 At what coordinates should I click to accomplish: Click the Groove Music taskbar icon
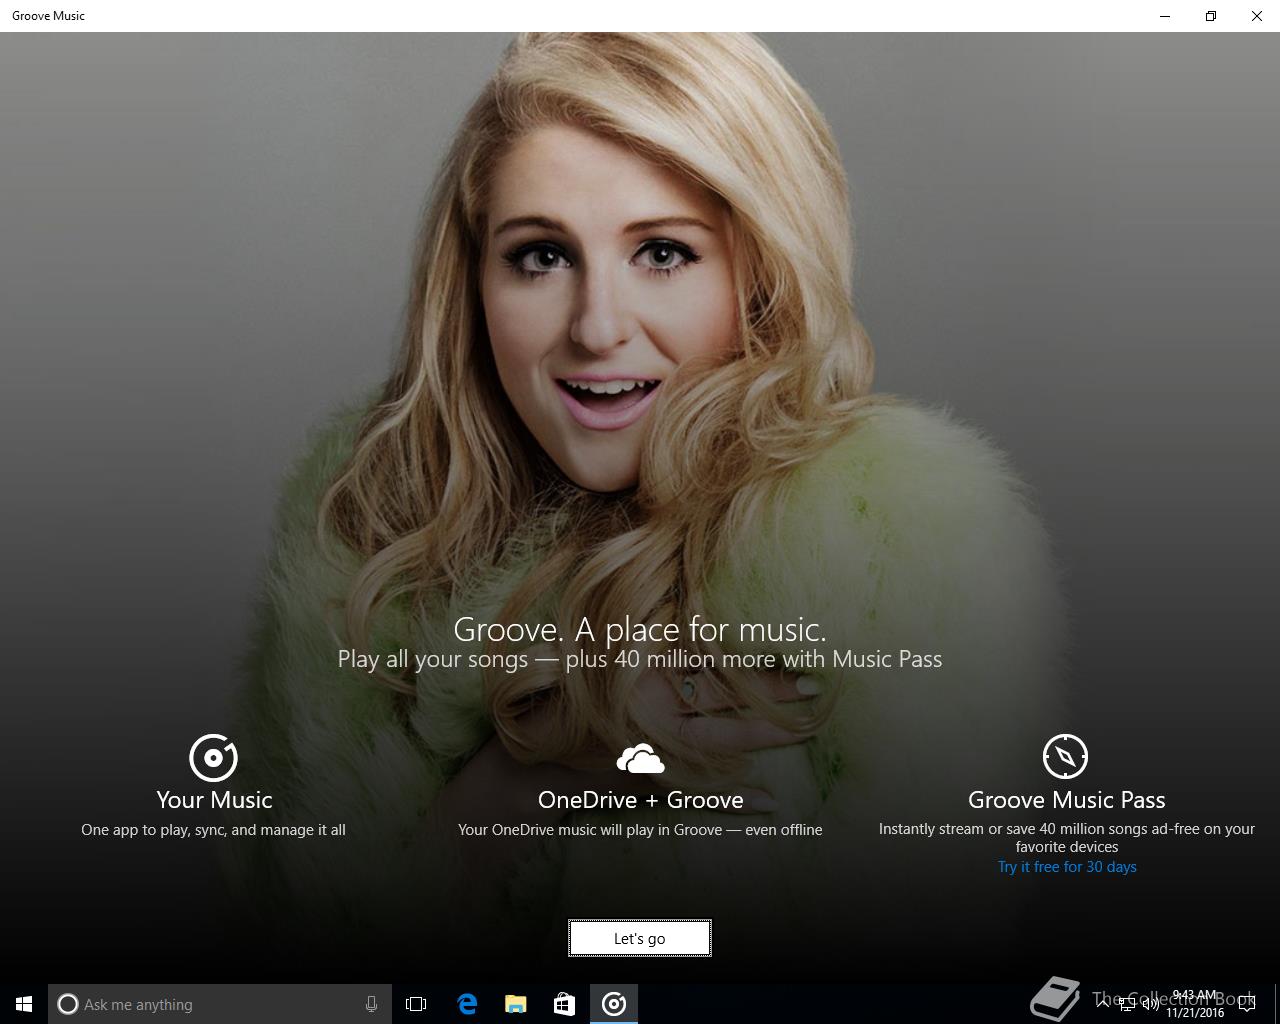click(614, 1004)
